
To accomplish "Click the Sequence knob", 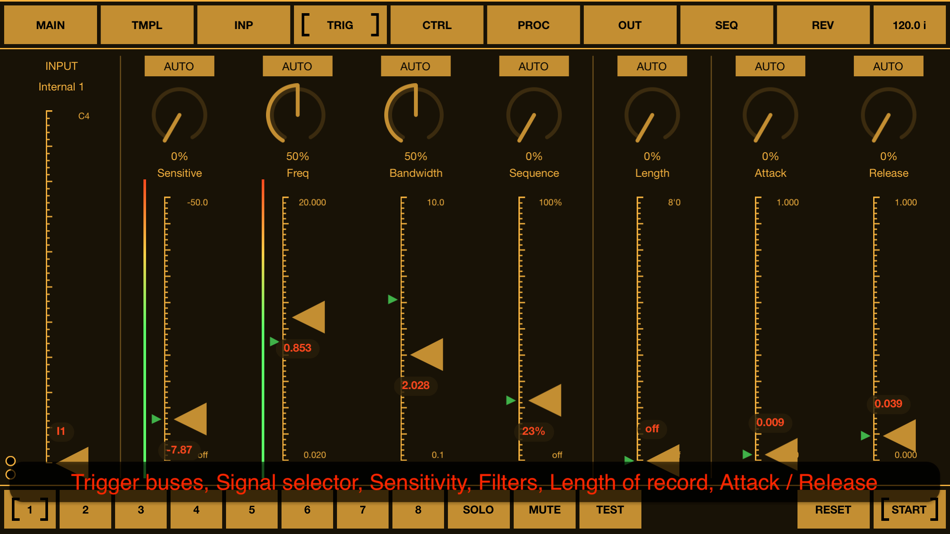I will [x=534, y=115].
